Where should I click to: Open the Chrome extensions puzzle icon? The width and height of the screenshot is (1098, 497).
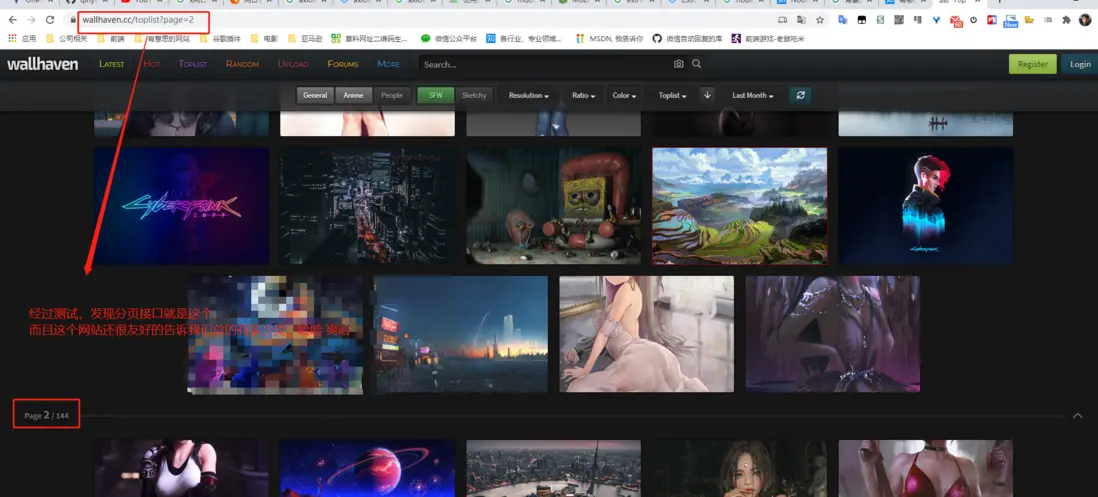pyautogui.click(x=1067, y=20)
